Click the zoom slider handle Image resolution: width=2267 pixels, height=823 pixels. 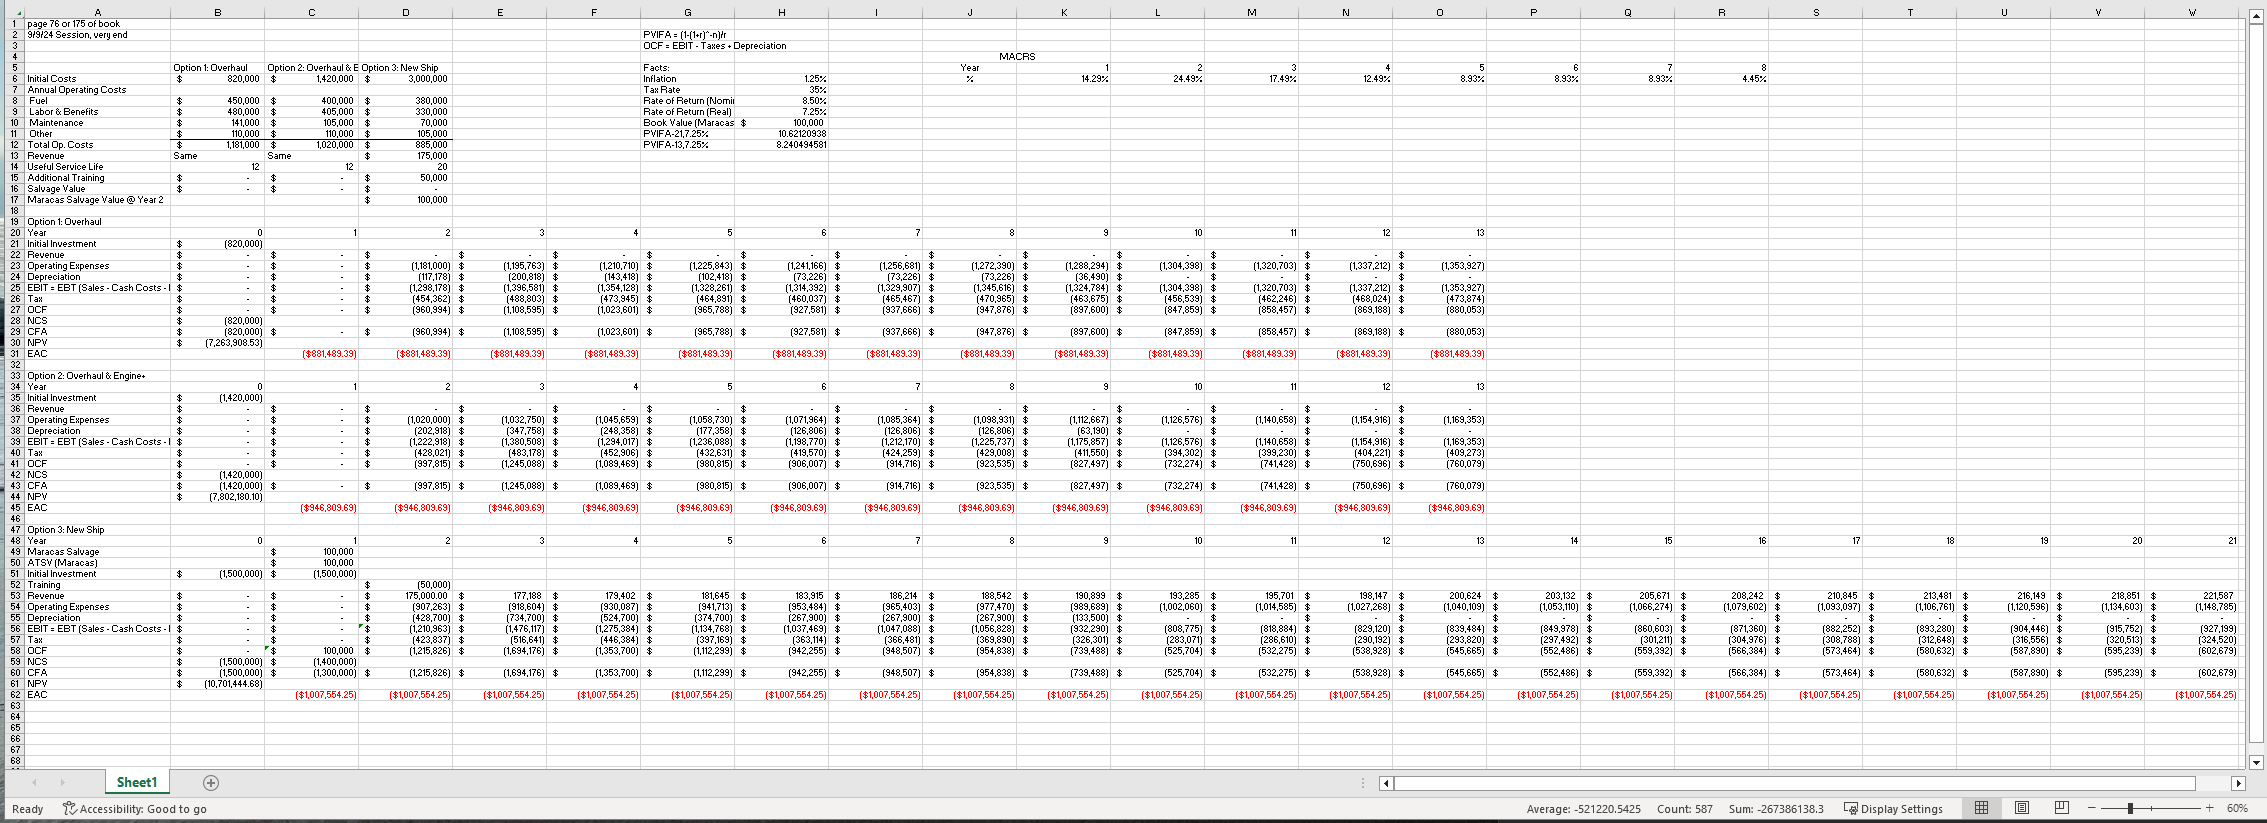coord(2130,808)
